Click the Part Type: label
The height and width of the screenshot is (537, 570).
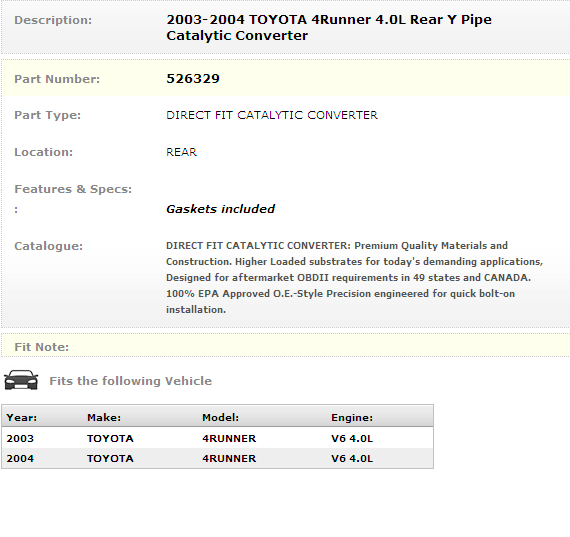[48, 115]
